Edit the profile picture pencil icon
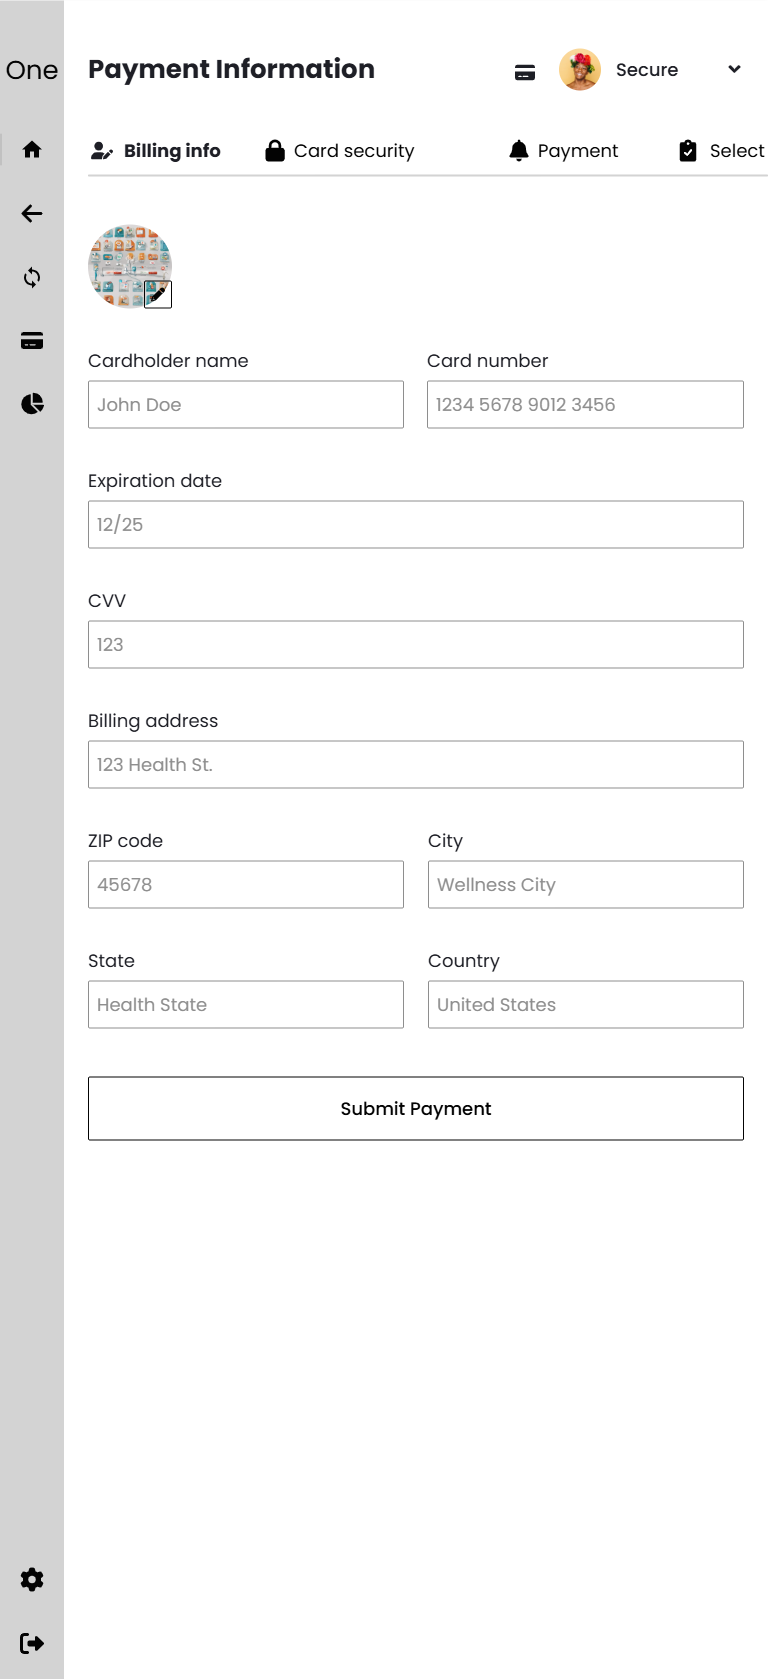 pyautogui.click(x=158, y=295)
